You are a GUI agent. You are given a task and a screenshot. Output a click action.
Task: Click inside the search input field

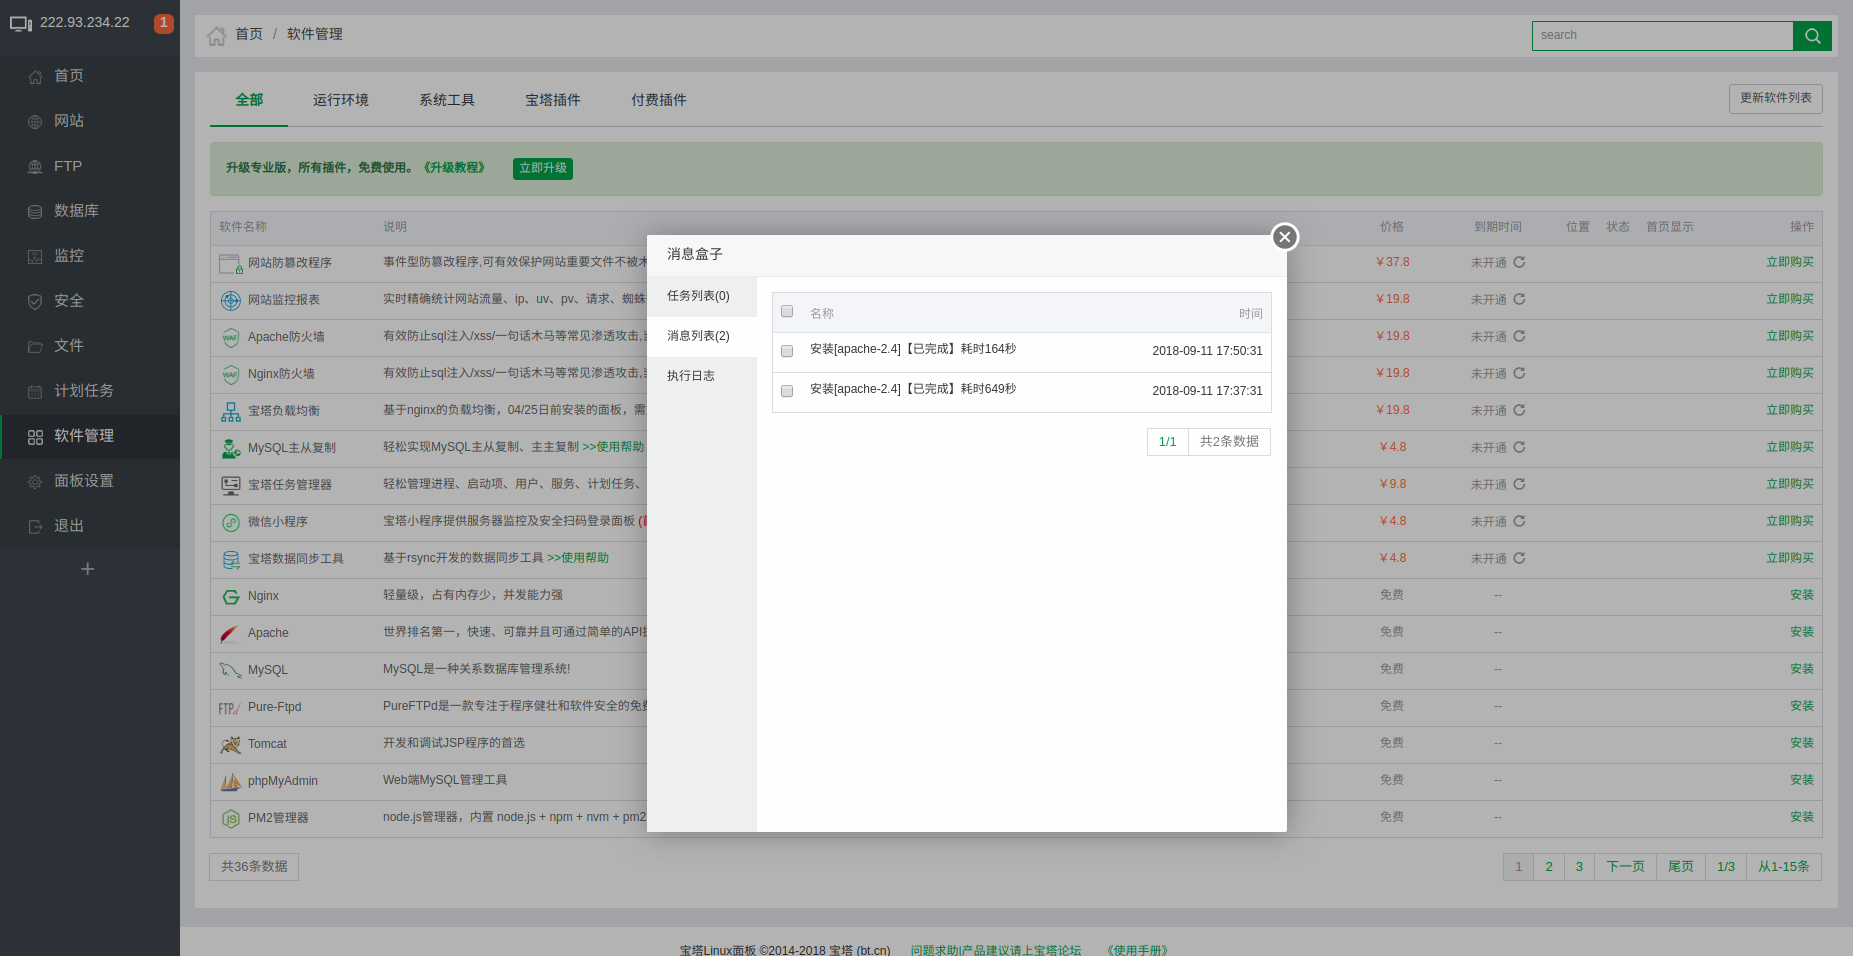[x=1662, y=35]
